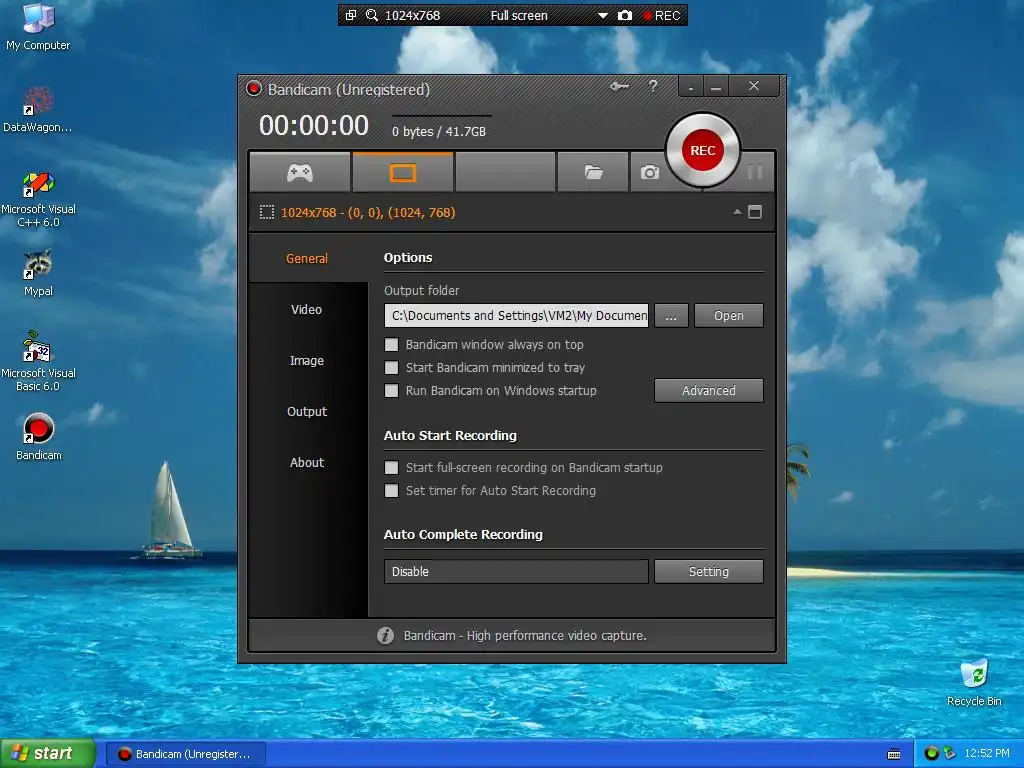Viewport: 1024px width, 768px height.
Task: Click the 0 bytes / 41.7GB text
Action: click(439, 131)
